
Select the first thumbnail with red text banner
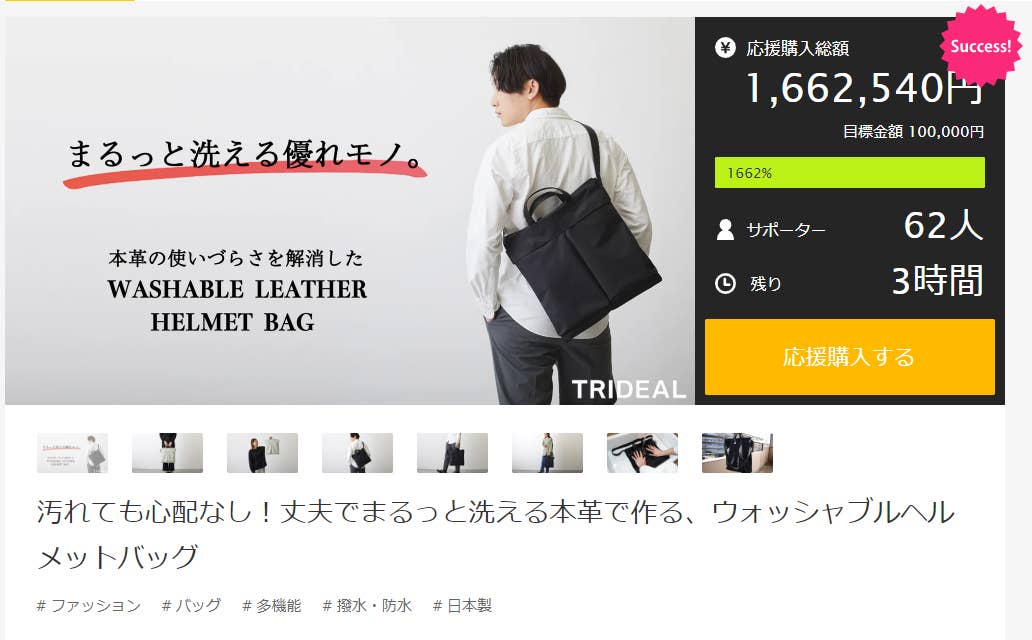72,452
